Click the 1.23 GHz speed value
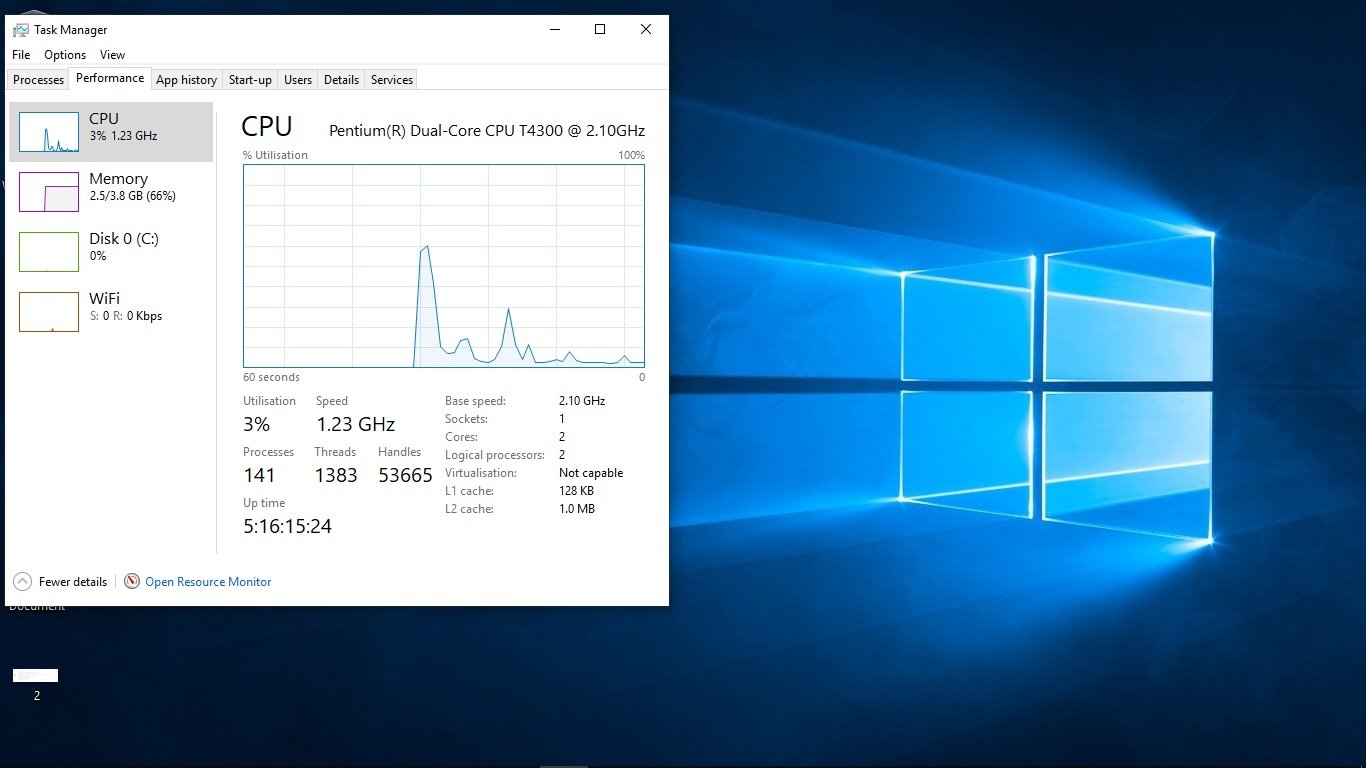 click(x=356, y=424)
